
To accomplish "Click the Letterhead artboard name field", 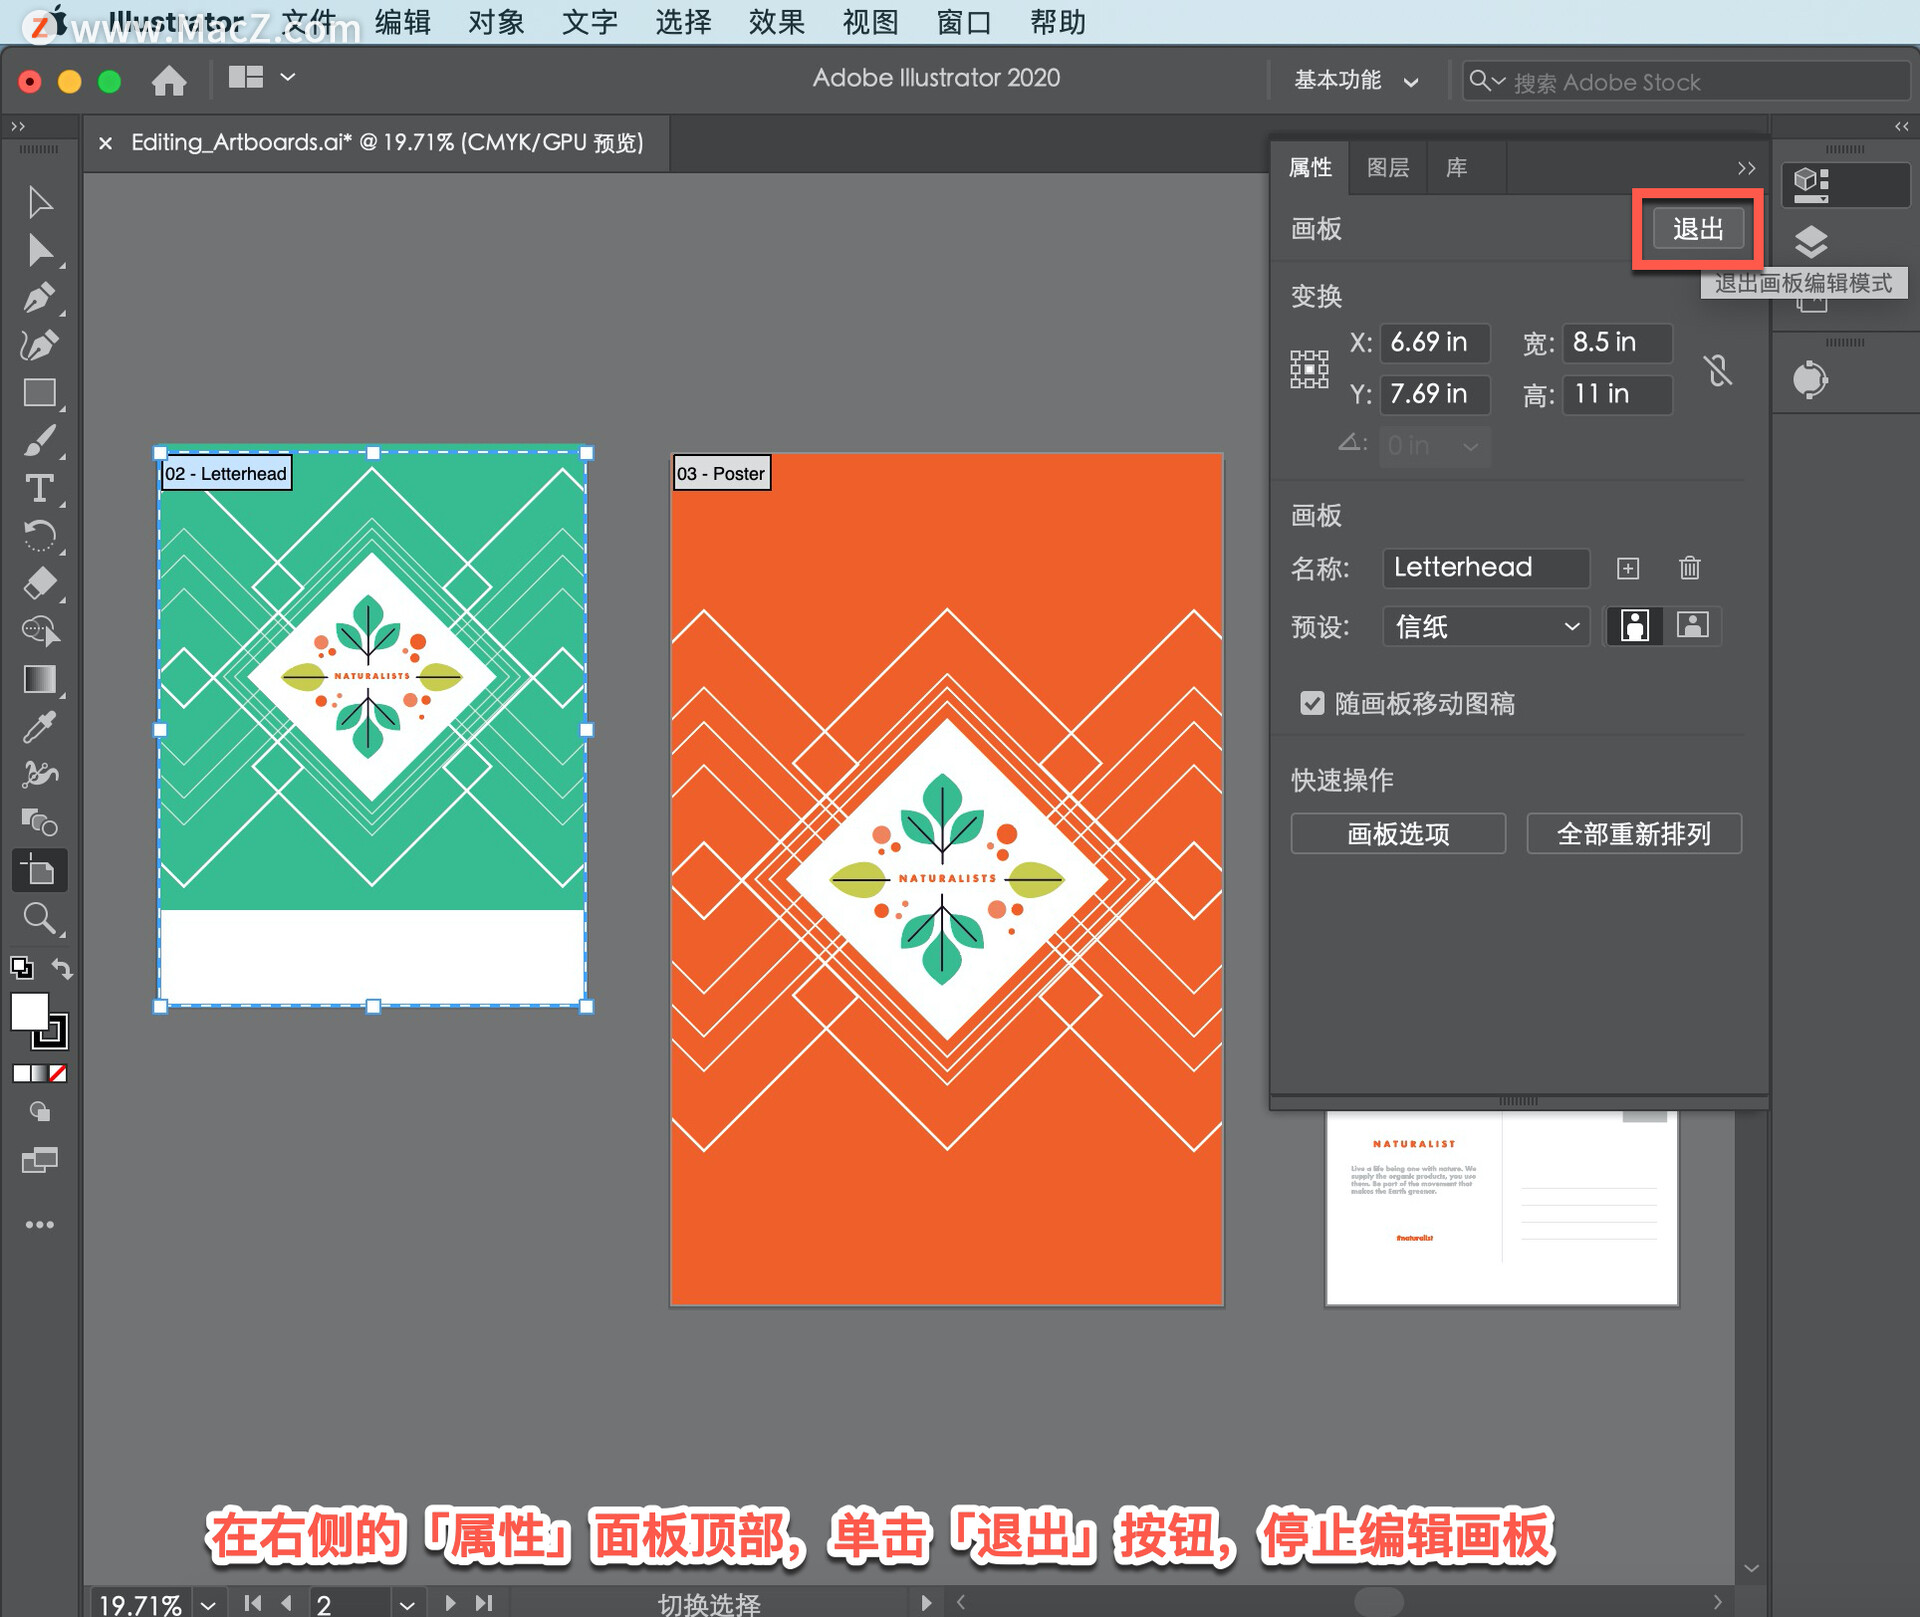I will (1485, 567).
